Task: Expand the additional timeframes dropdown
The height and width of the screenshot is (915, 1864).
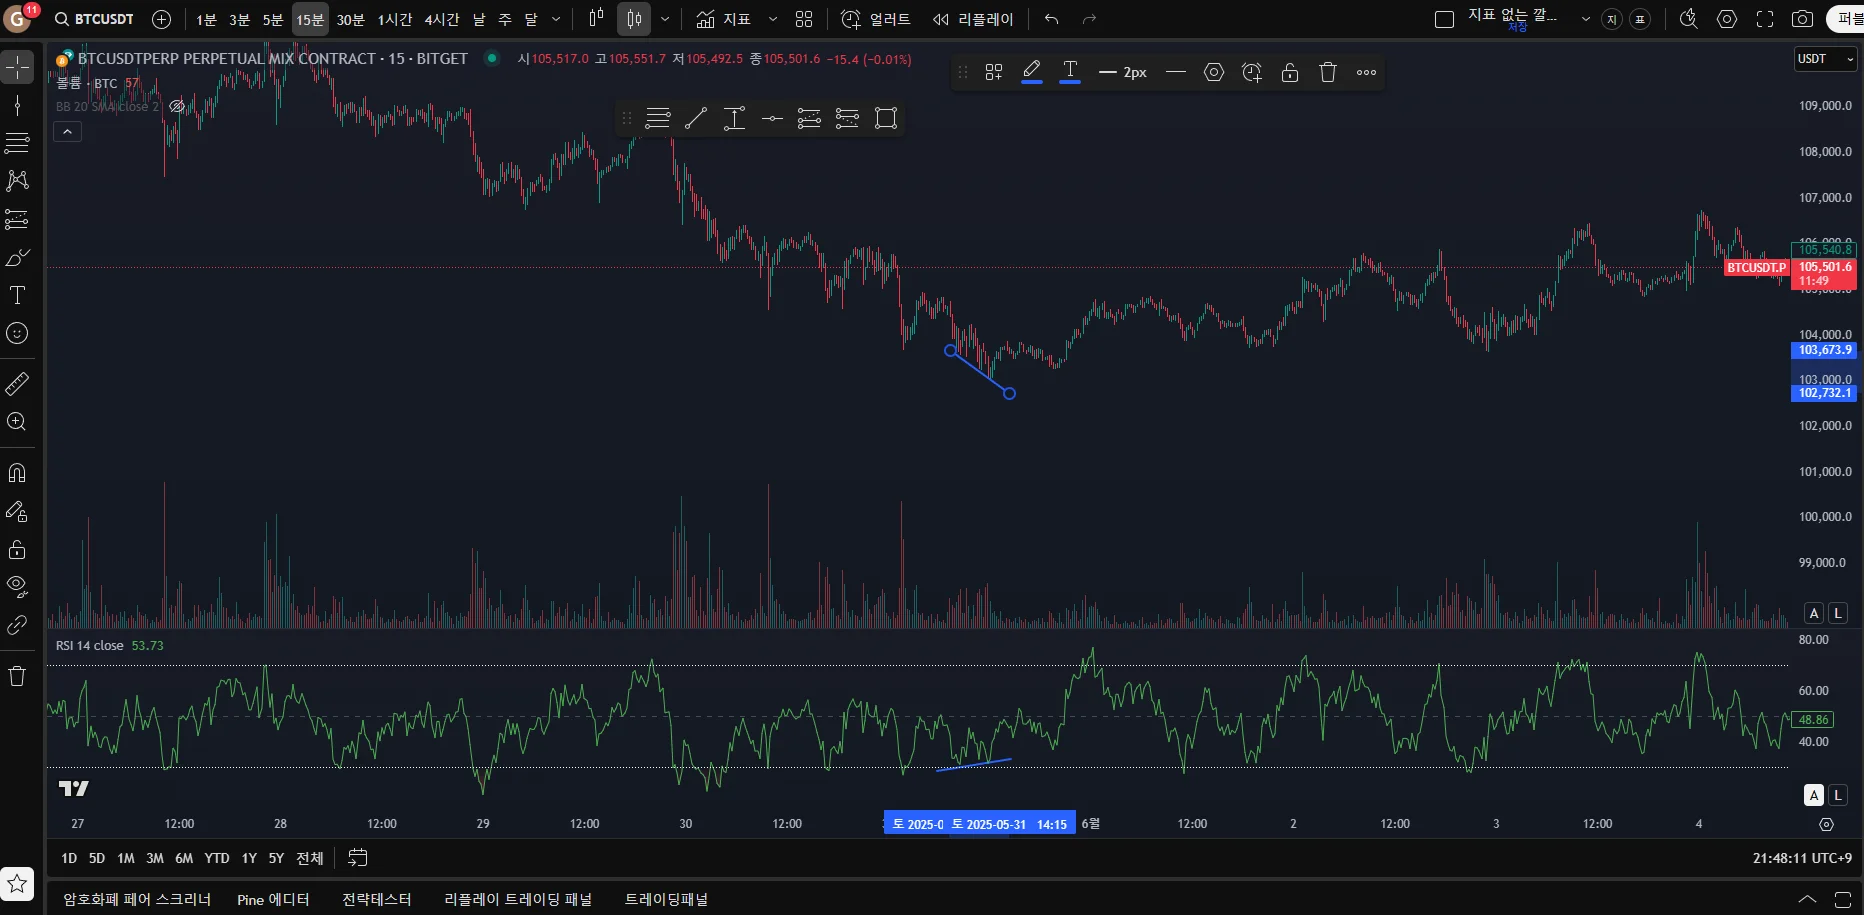Action: pyautogui.click(x=557, y=19)
